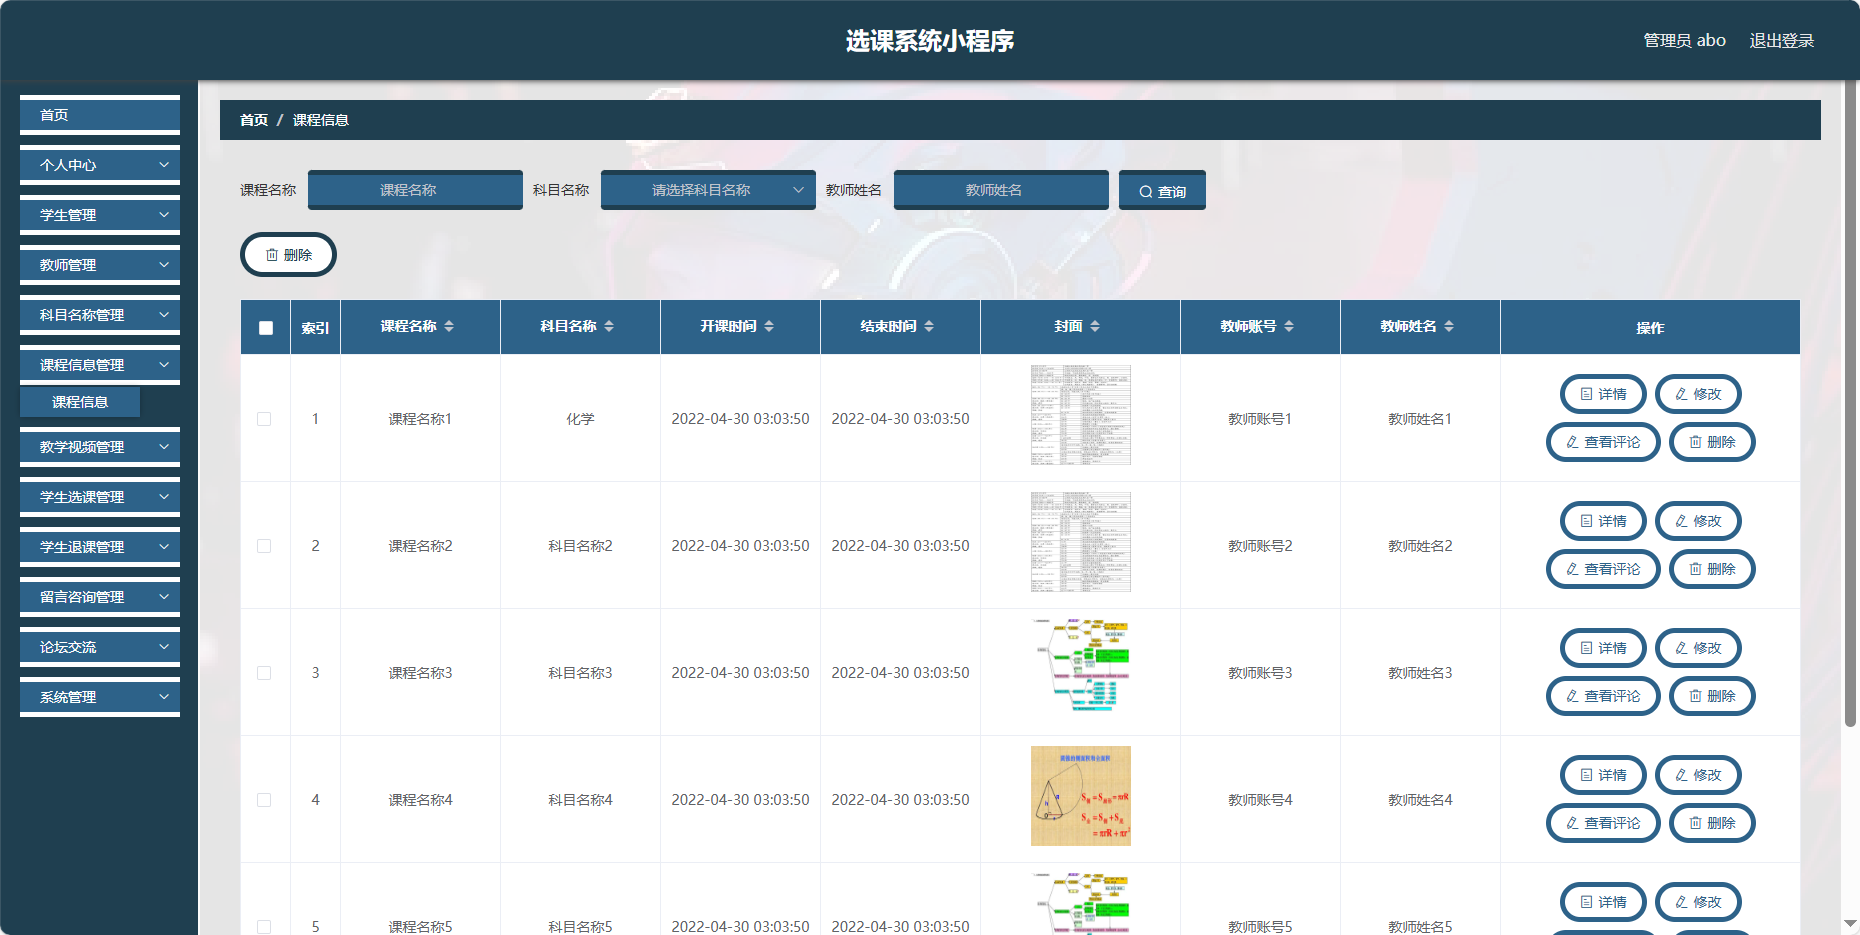Open cover thumbnail of 课程名称2
The height and width of the screenshot is (935, 1860).
1080,542
